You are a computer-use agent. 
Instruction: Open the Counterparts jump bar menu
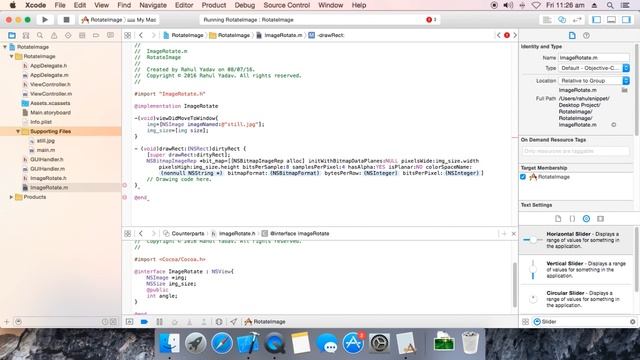[x=184, y=233]
